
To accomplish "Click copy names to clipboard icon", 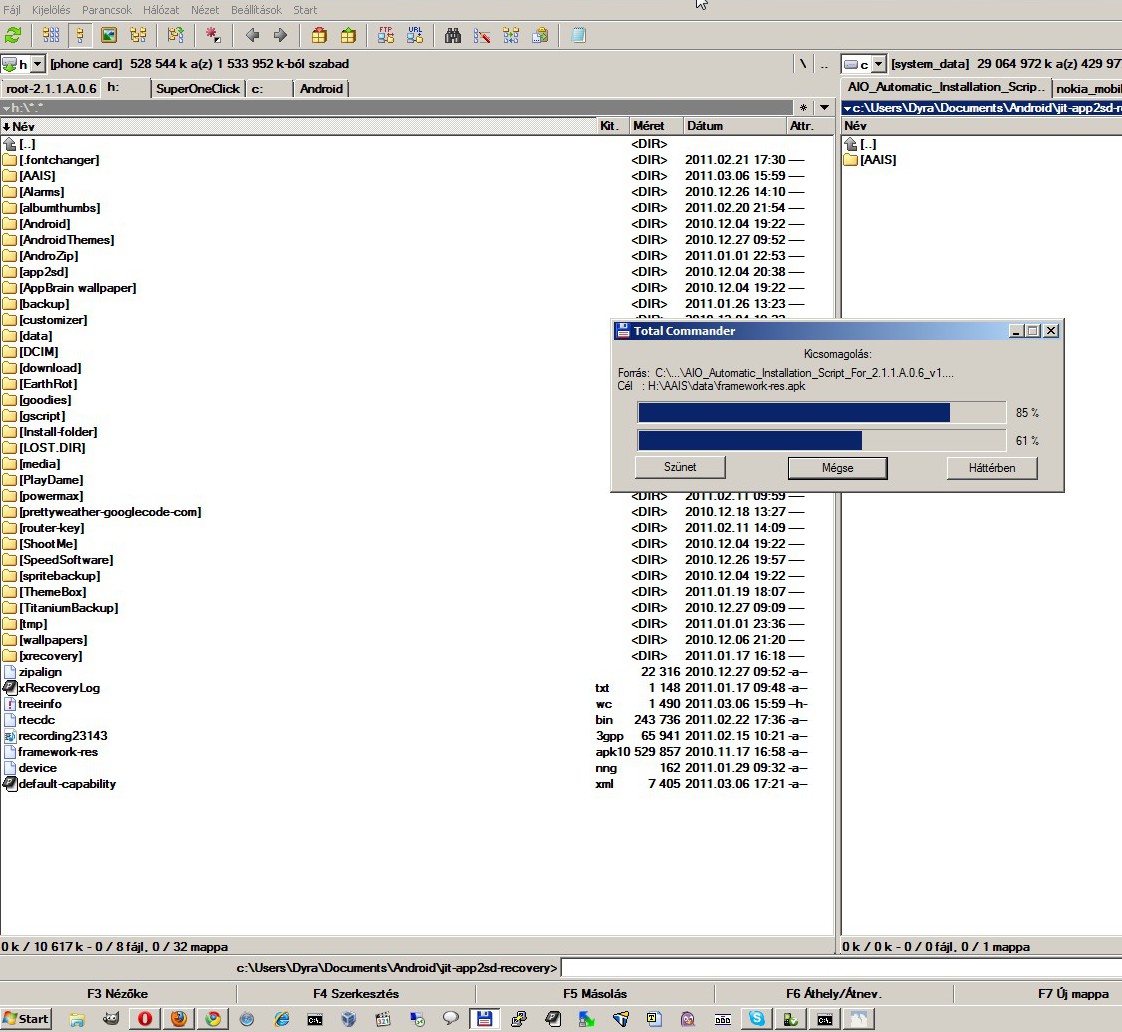I will 540,35.
